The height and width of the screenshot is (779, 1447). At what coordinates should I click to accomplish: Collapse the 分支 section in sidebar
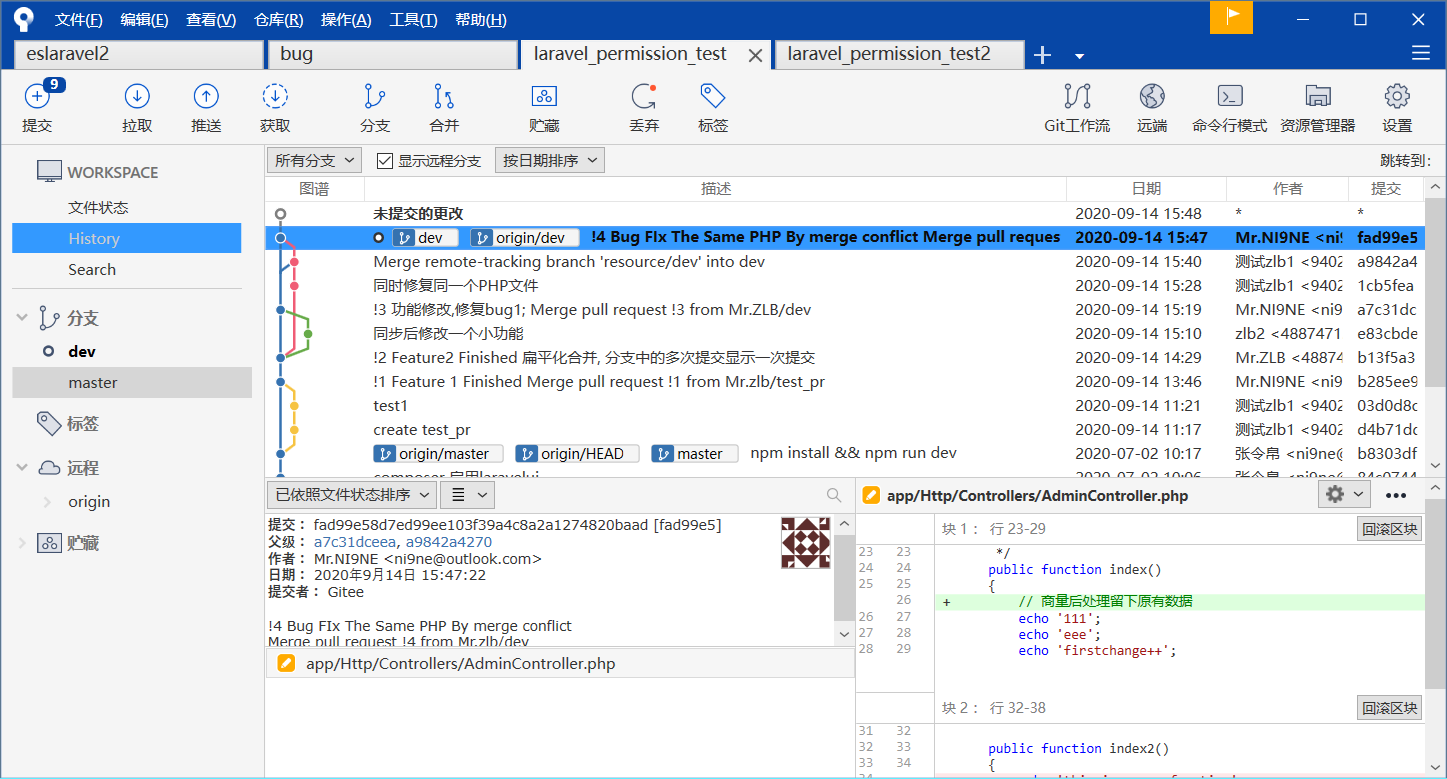coord(22,318)
